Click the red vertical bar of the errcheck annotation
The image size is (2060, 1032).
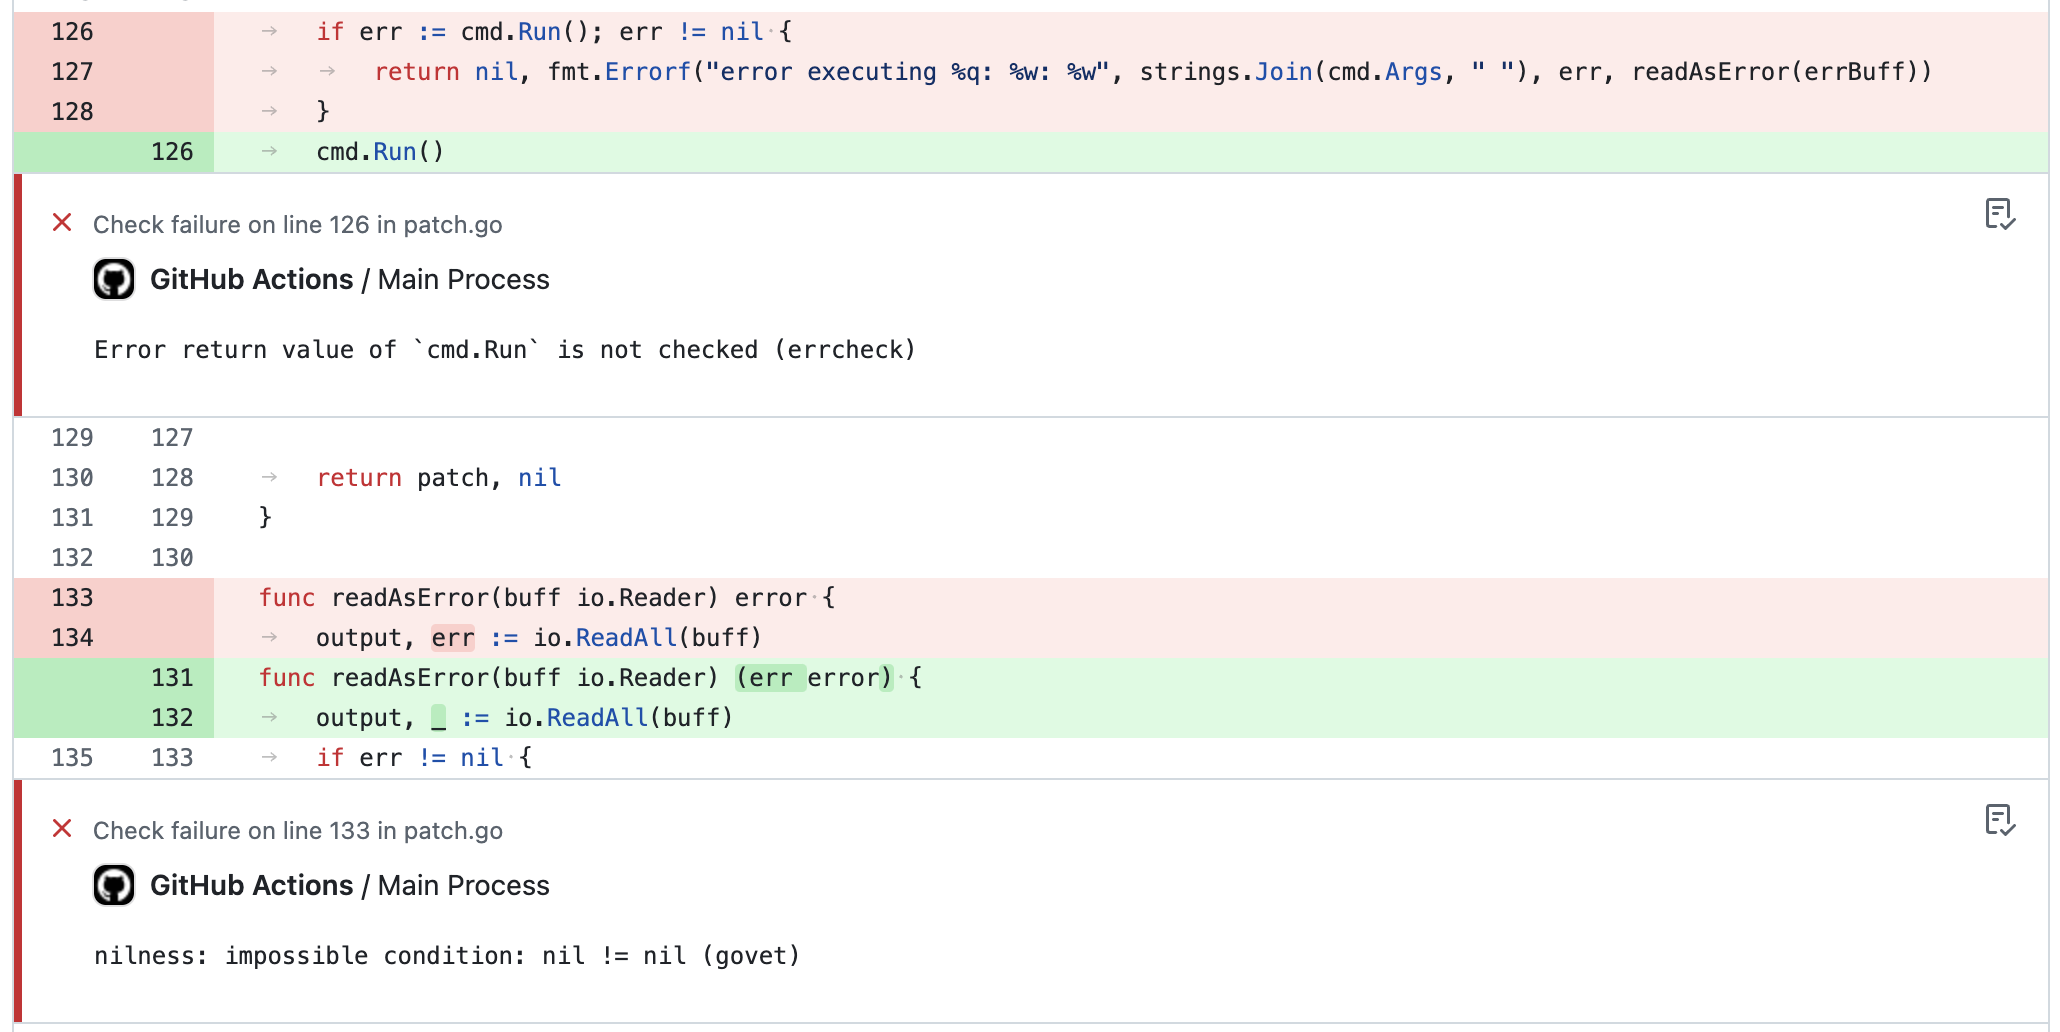pos(20,295)
